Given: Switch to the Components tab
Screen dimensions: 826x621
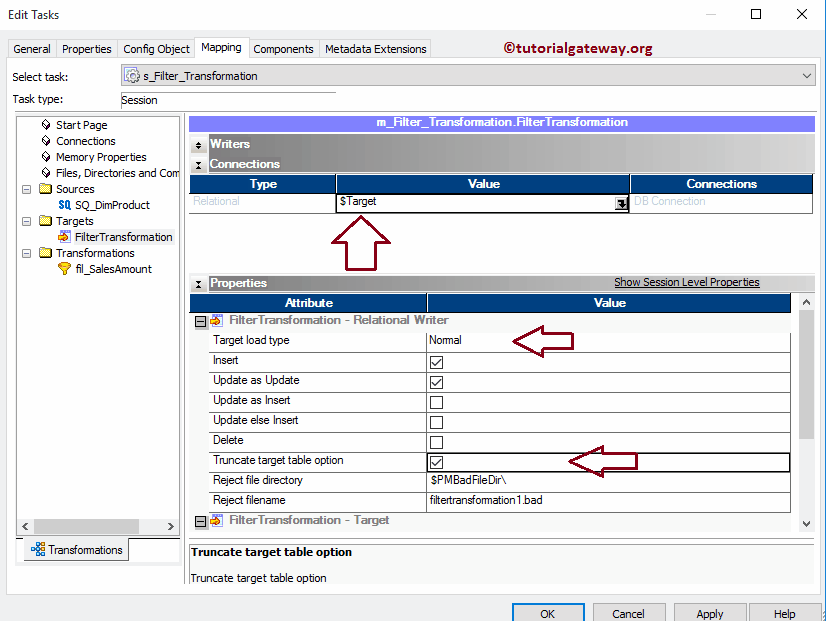Looking at the screenshot, I should [x=283, y=48].
